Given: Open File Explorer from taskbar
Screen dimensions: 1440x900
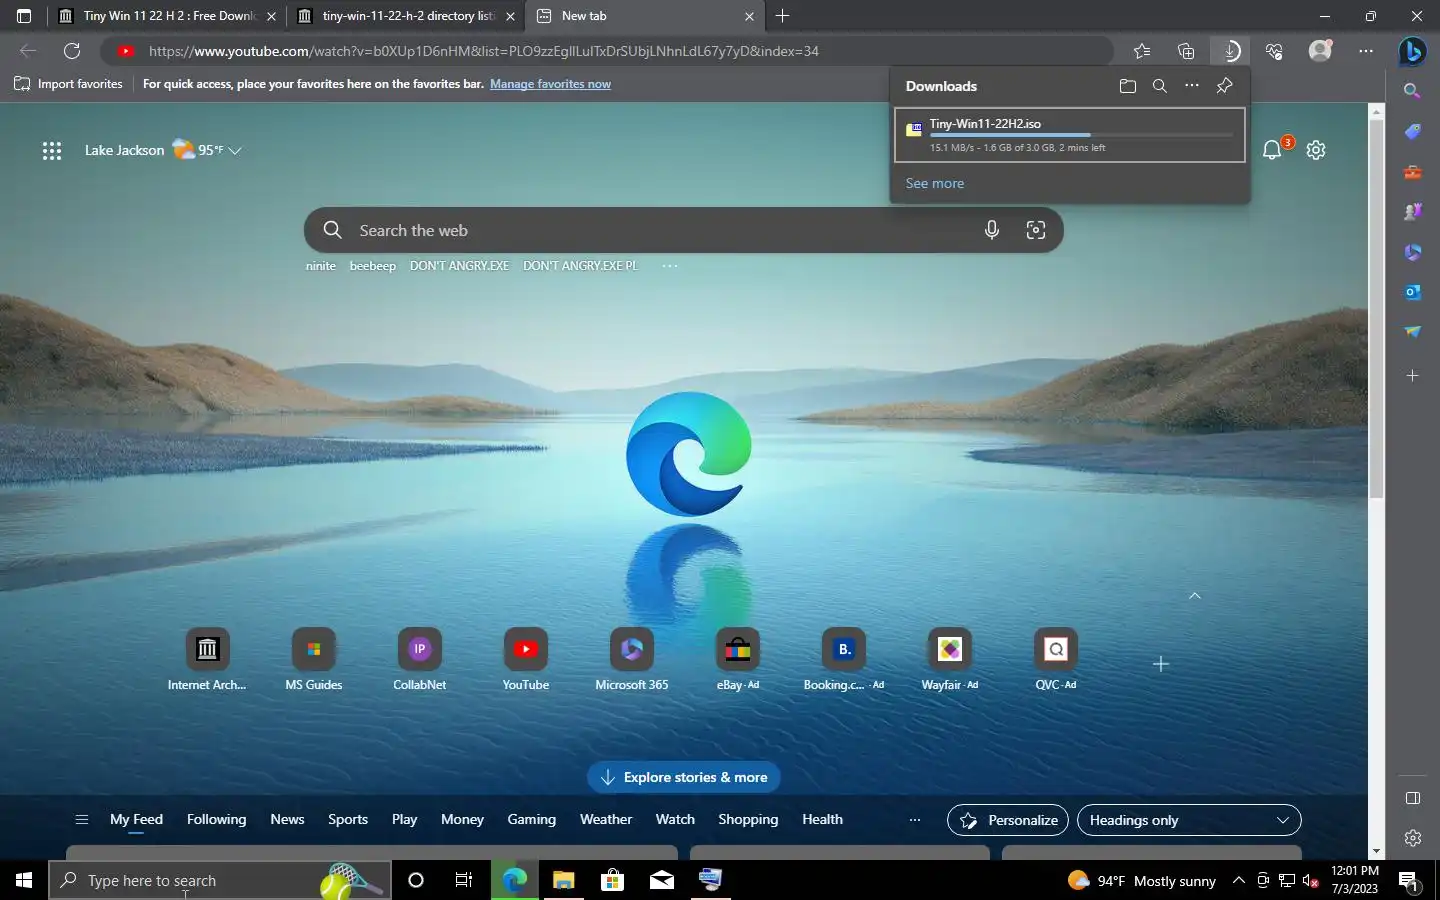Looking at the screenshot, I should 563,880.
